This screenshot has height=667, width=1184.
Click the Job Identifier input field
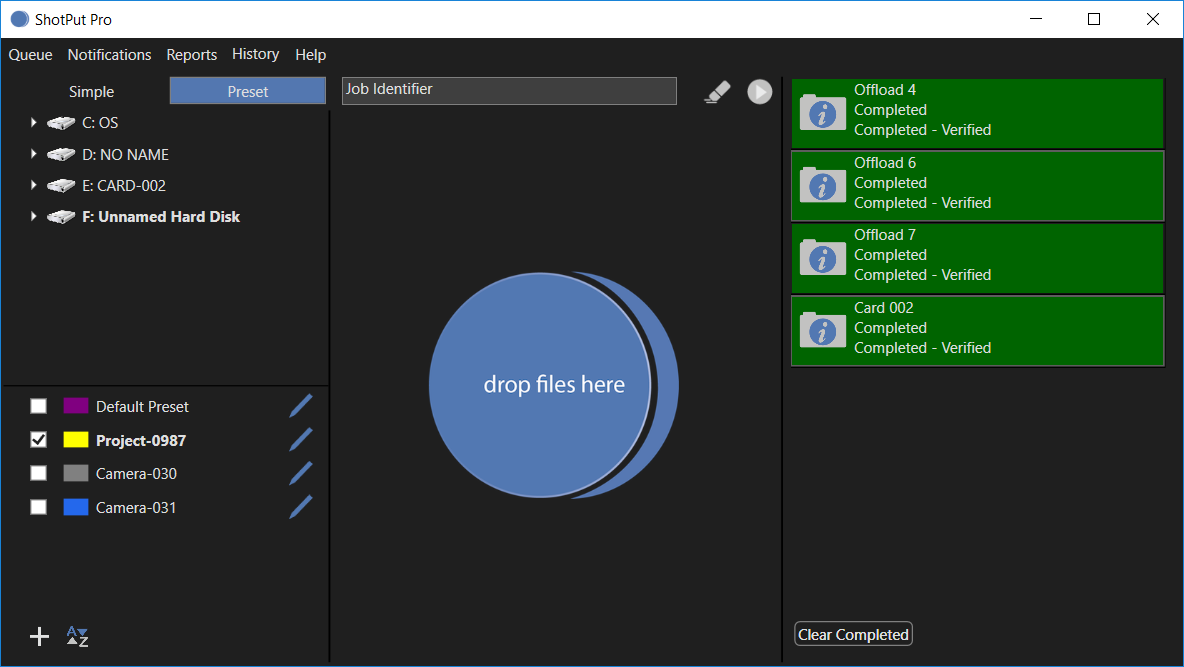point(508,91)
